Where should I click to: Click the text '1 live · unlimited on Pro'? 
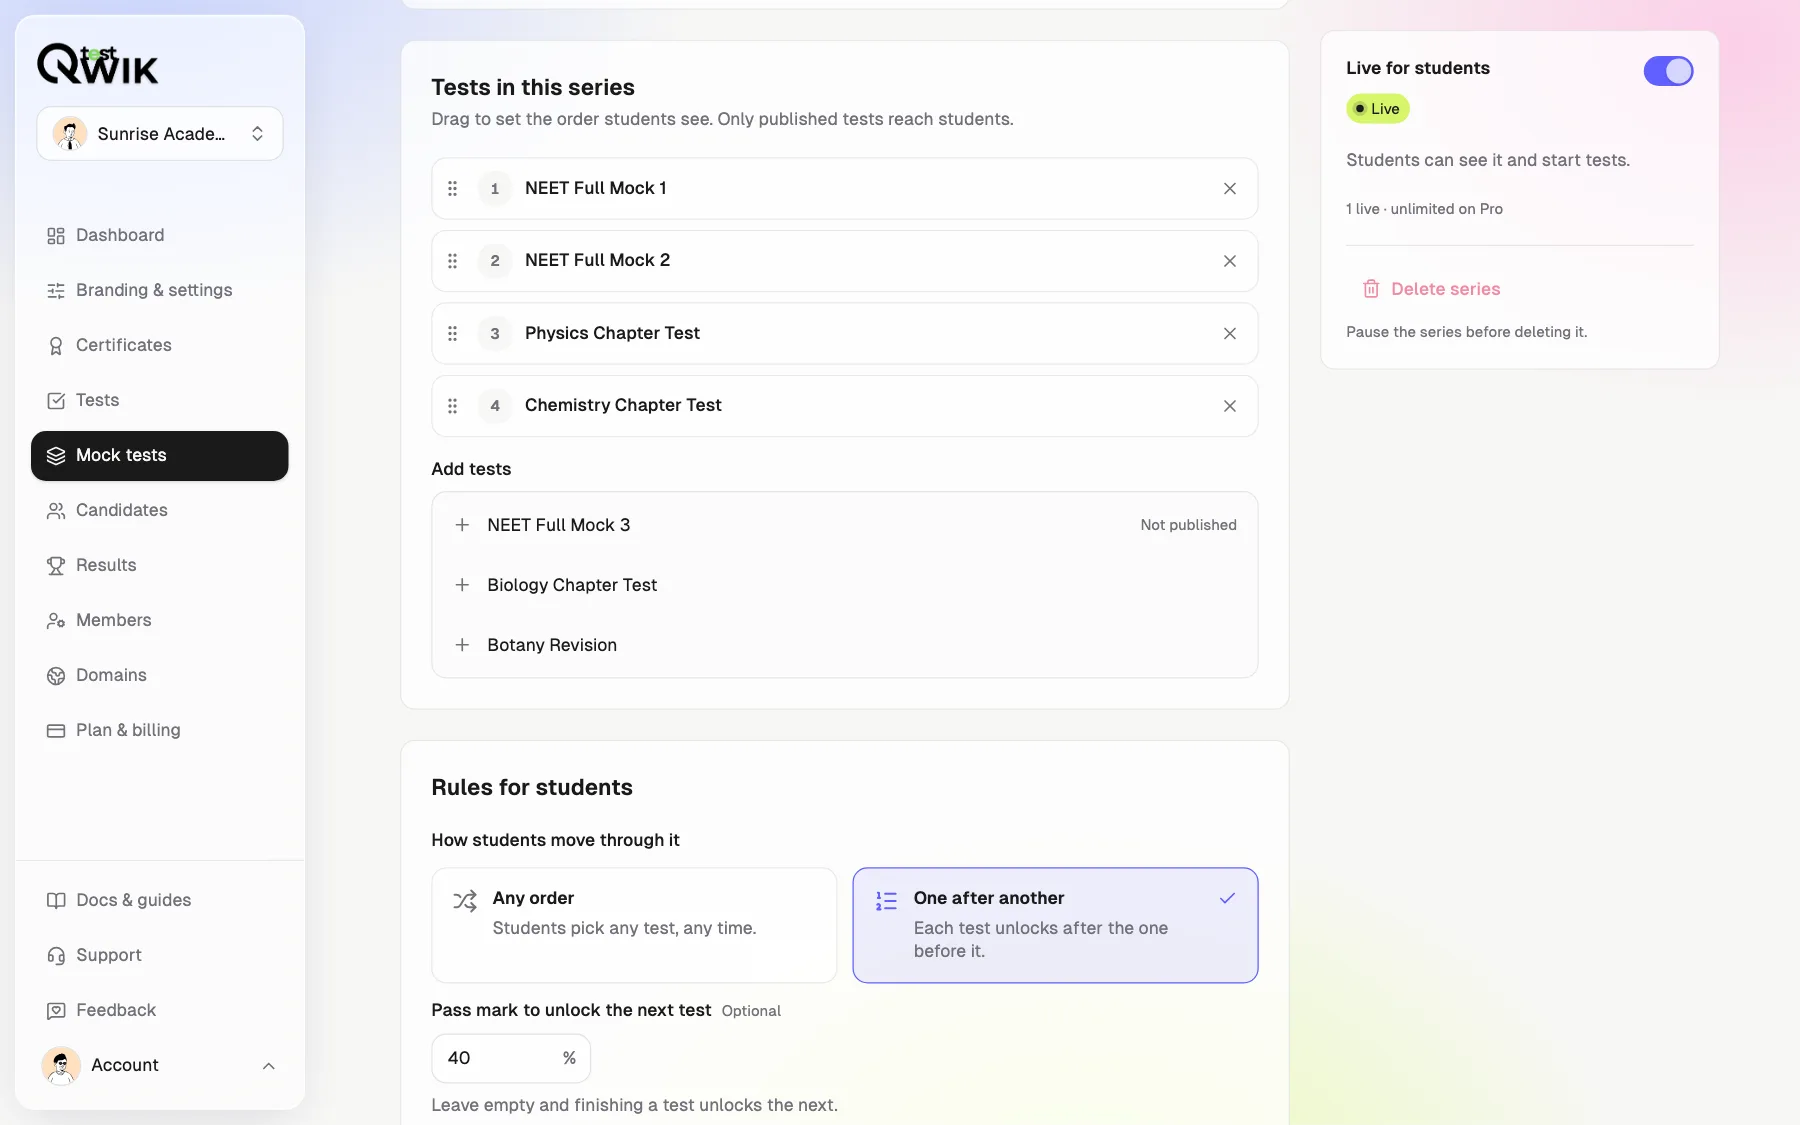coord(1424,209)
